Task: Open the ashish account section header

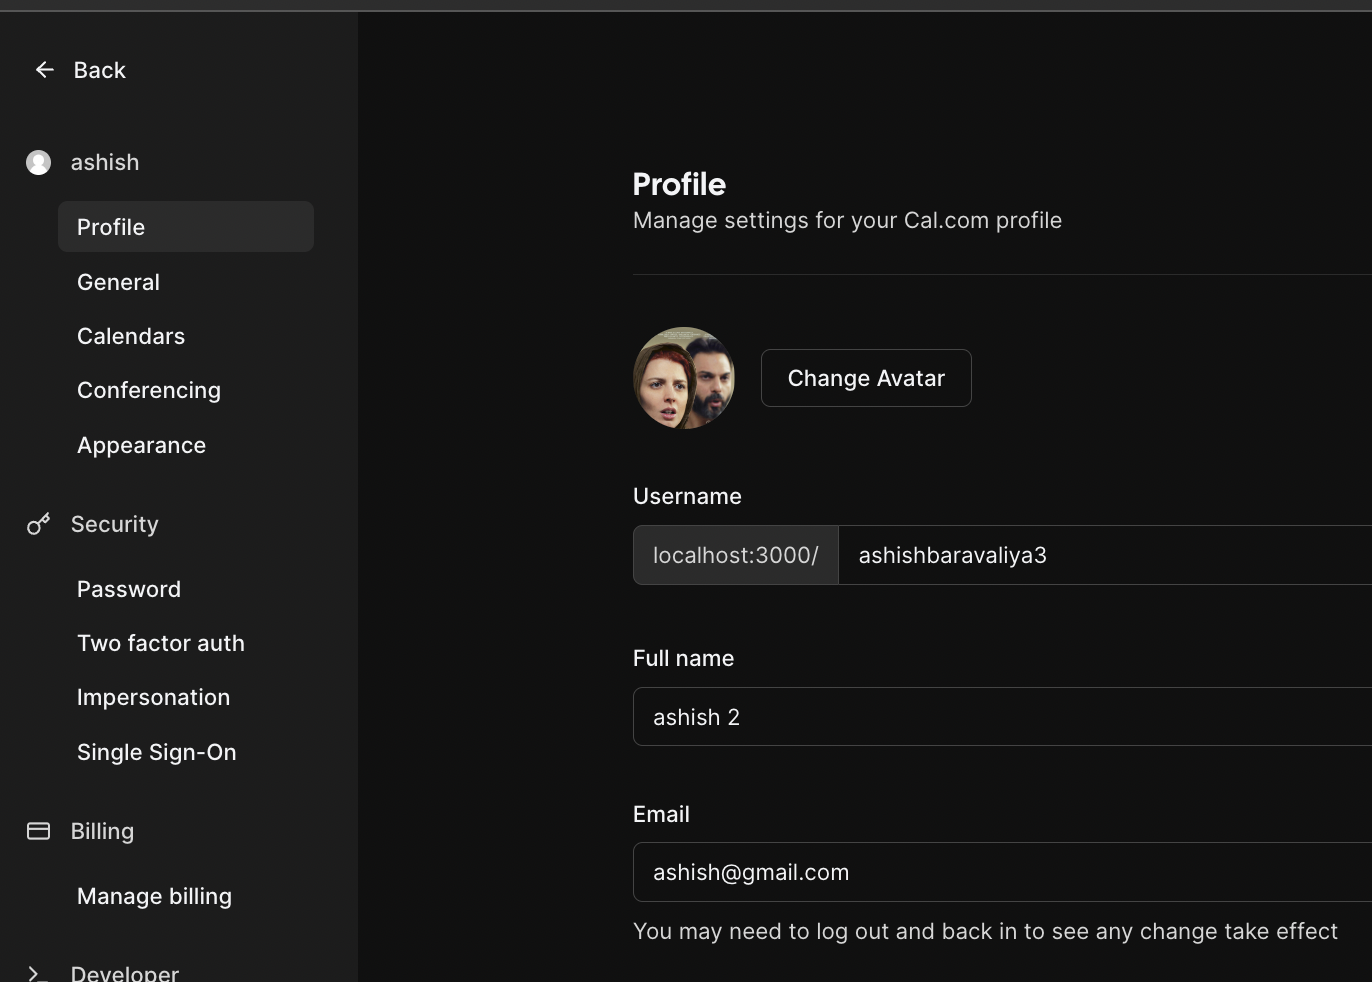Action: coord(104,162)
